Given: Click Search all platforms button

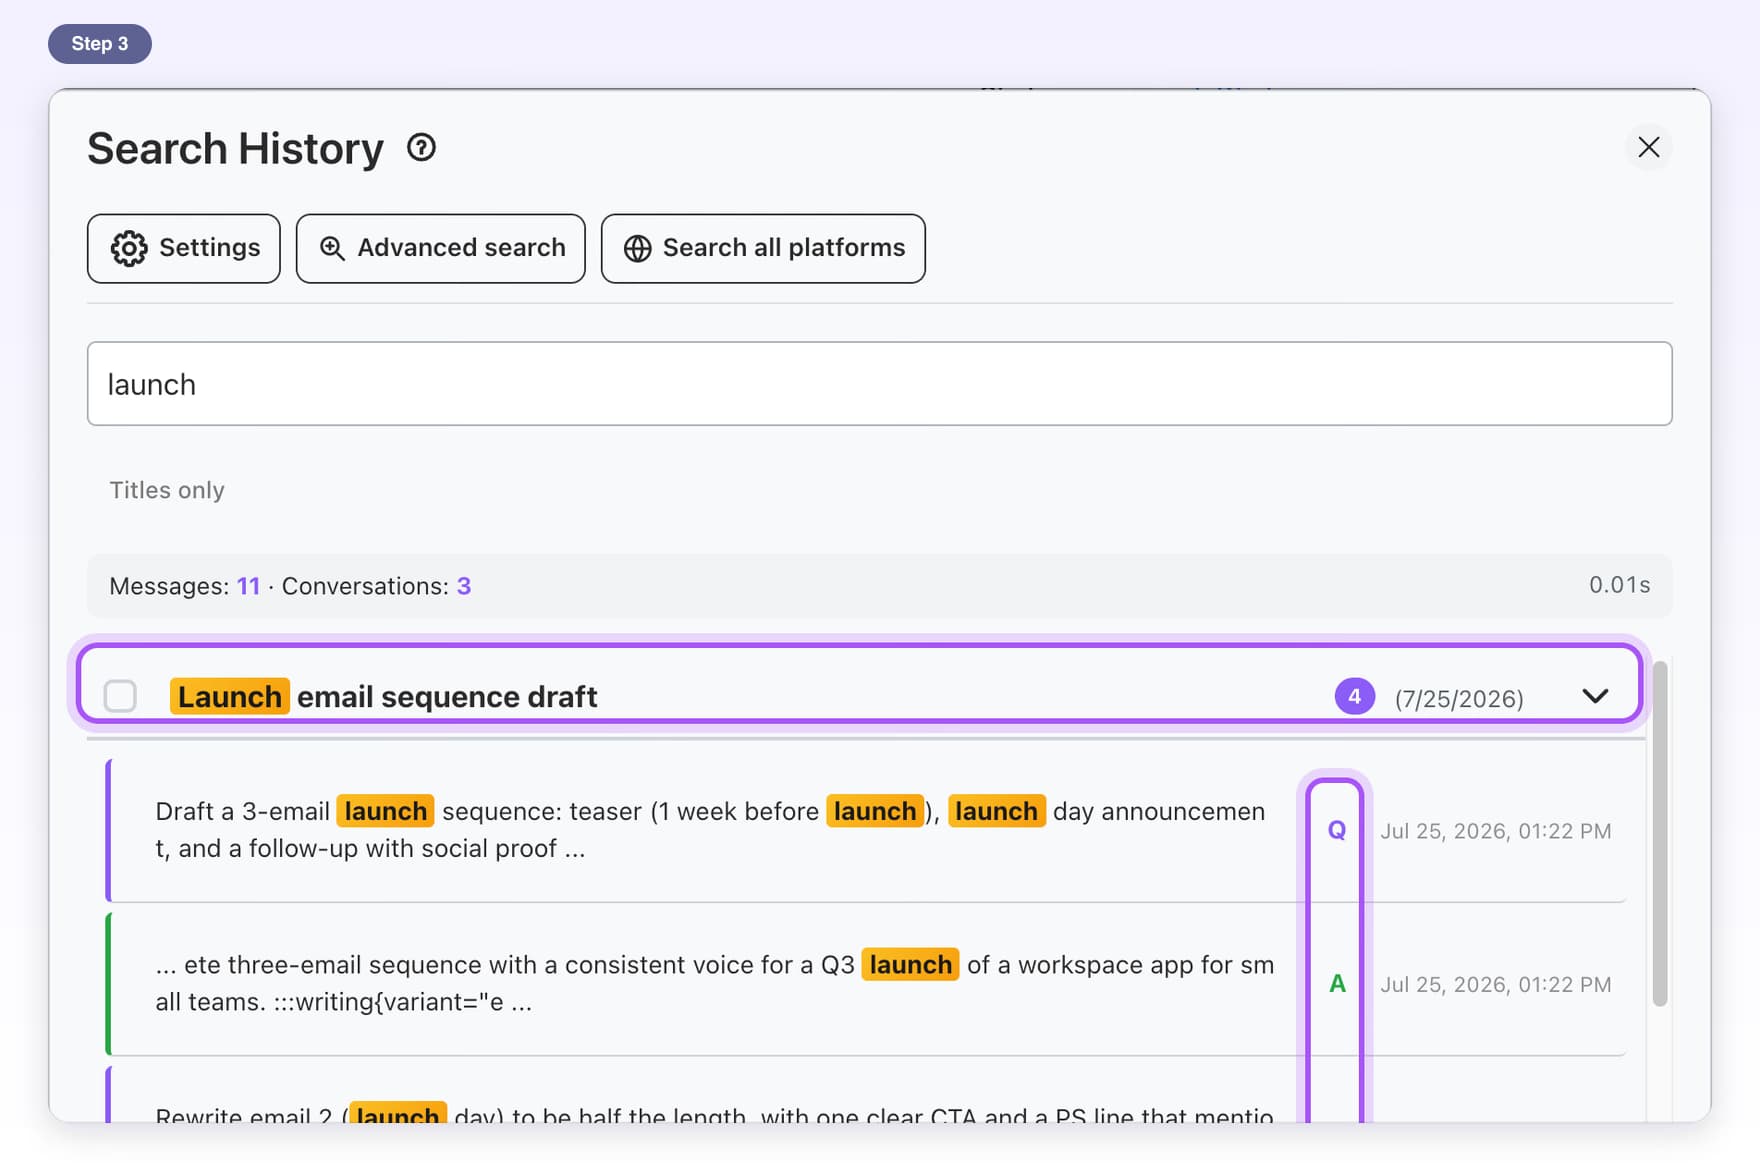Looking at the screenshot, I should coord(763,248).
